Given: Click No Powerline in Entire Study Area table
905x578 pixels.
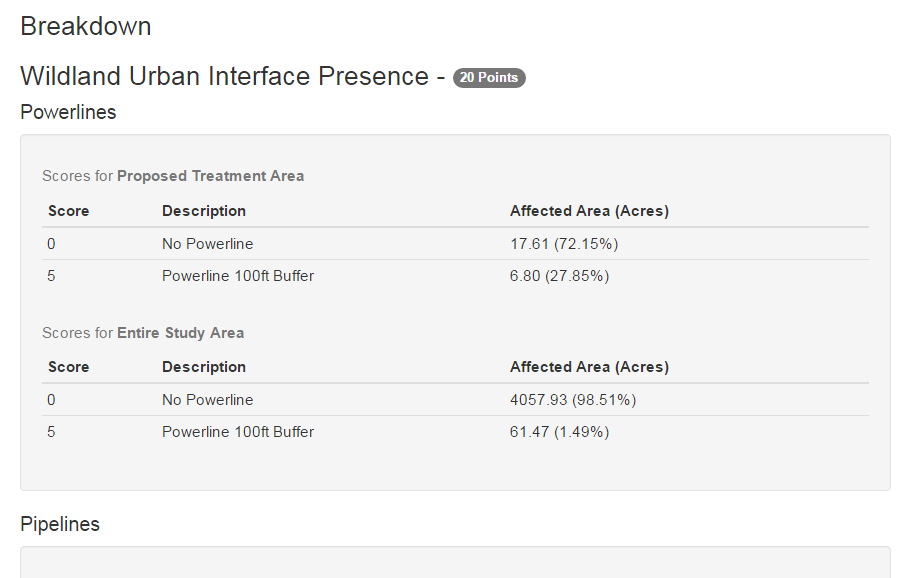Looking at the screenshot, I should click(208, 400).
